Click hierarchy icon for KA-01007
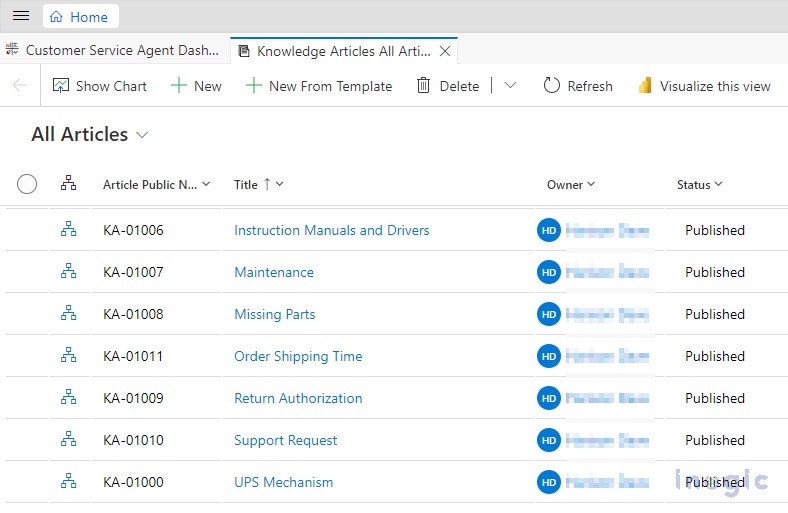 68,272
